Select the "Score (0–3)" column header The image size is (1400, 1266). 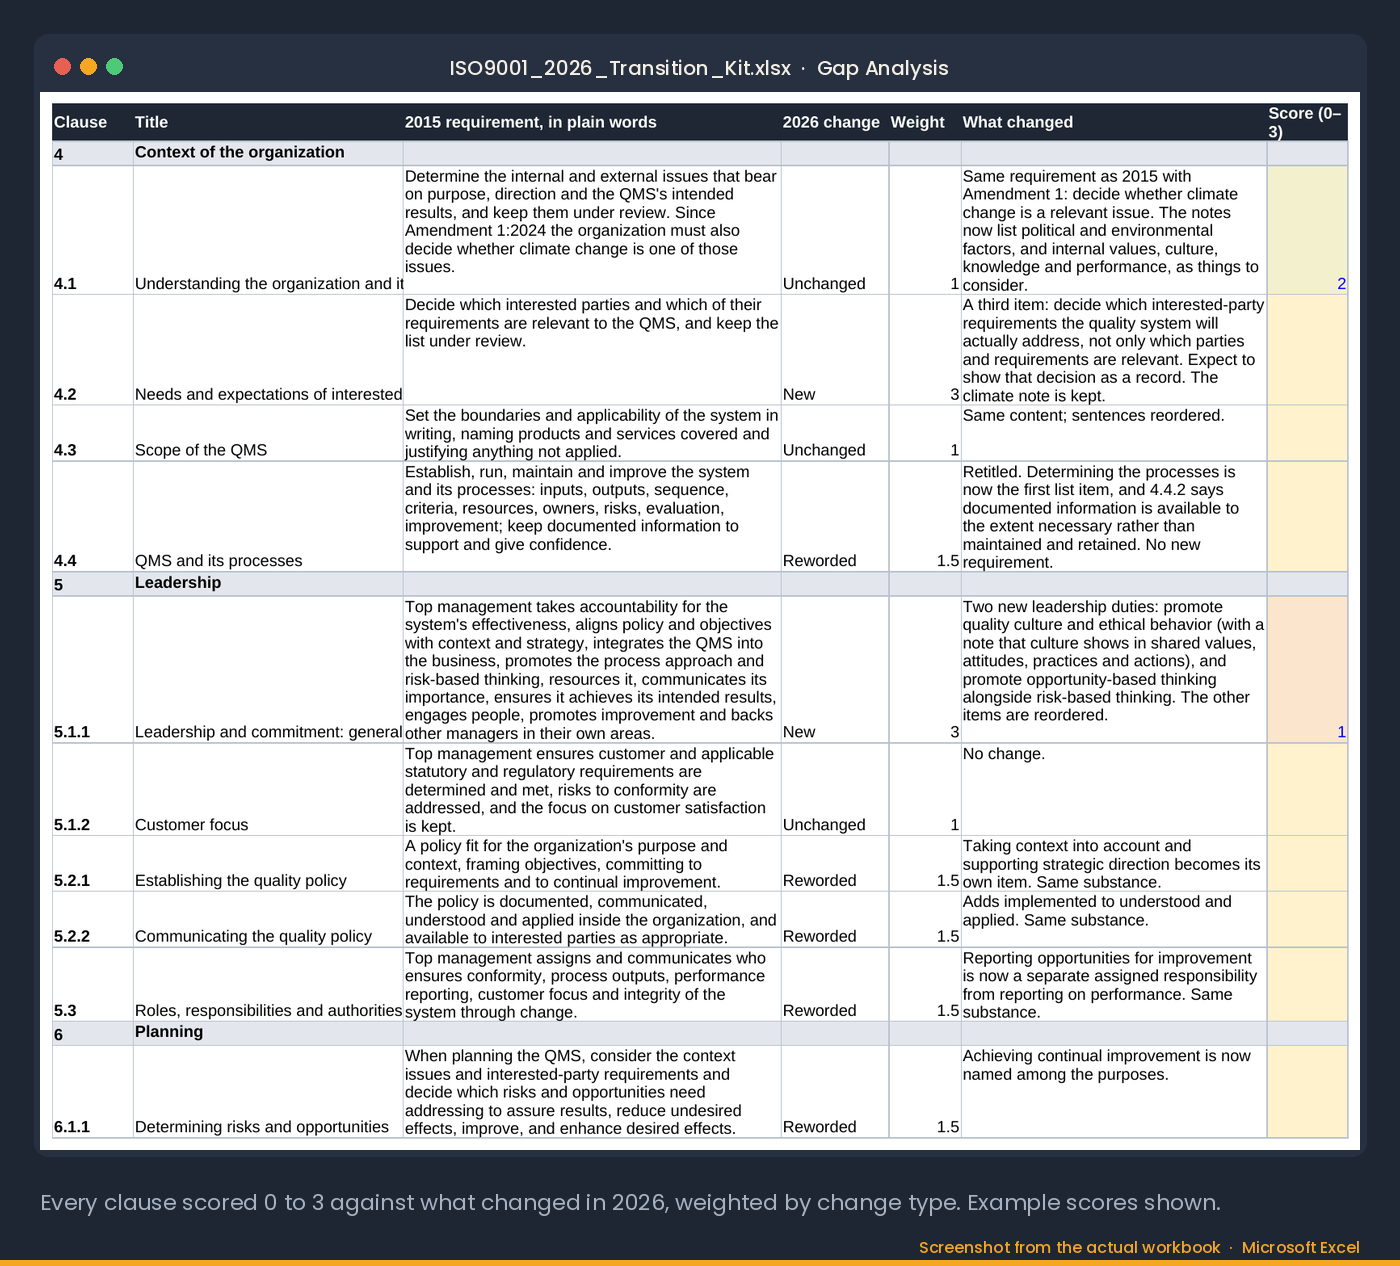1307,122
